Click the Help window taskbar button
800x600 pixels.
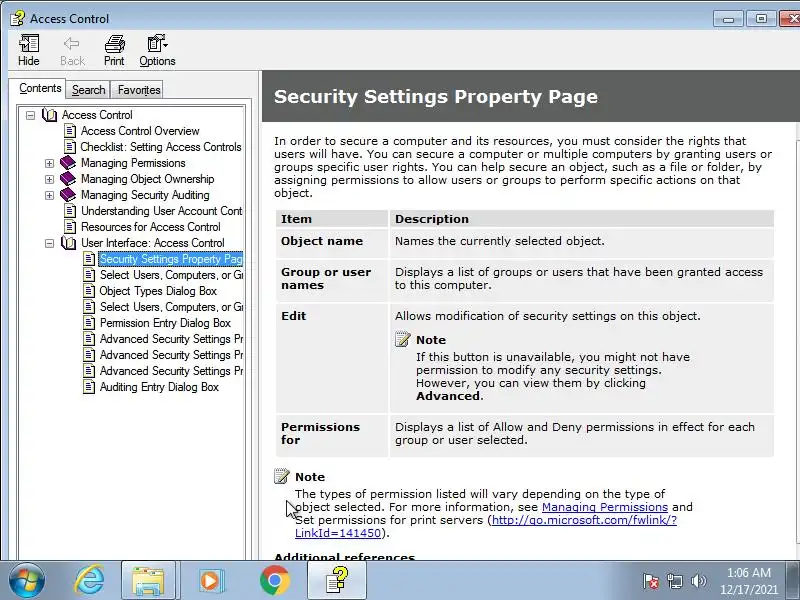337,581
